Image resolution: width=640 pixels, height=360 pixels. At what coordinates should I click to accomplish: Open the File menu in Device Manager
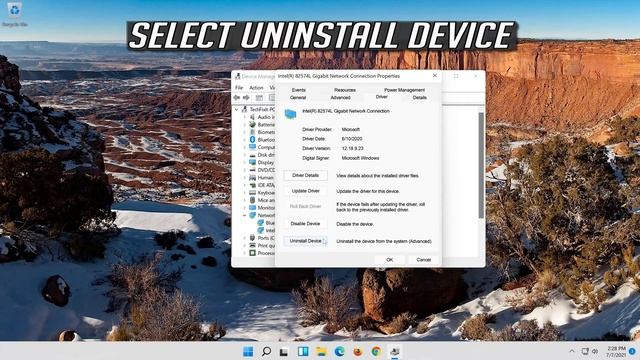coord(239,88)
